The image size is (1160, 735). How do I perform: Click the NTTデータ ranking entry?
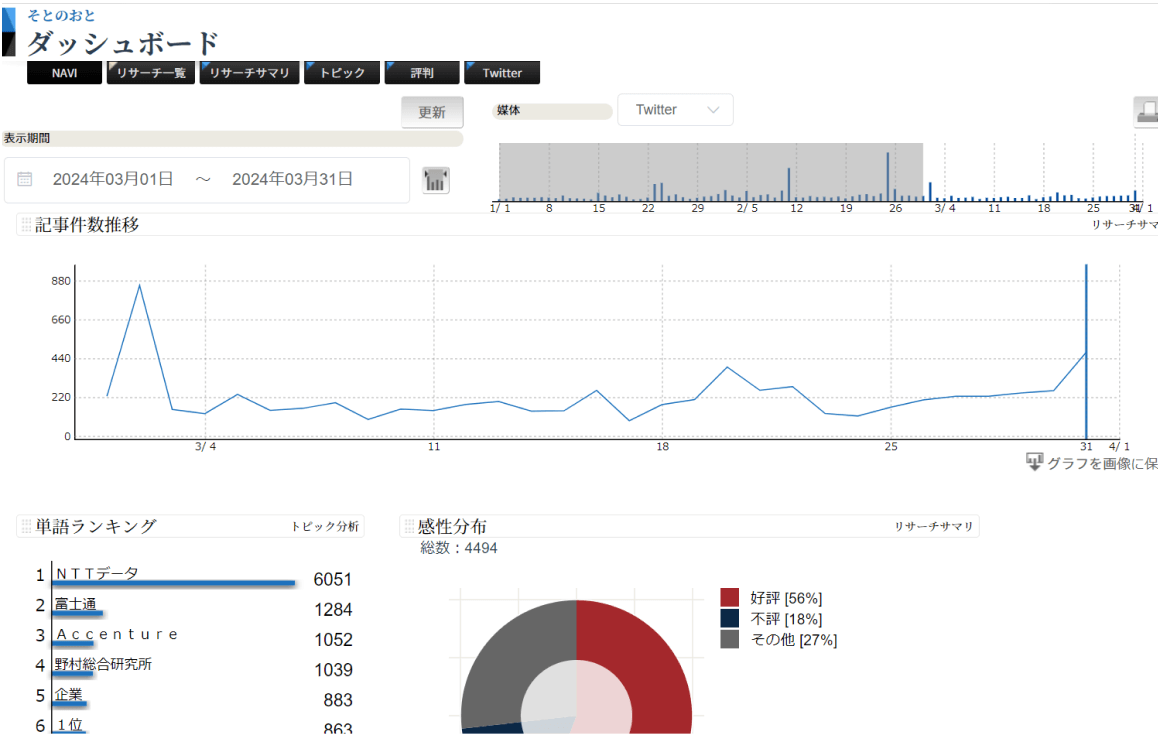[x=97, y=573]
